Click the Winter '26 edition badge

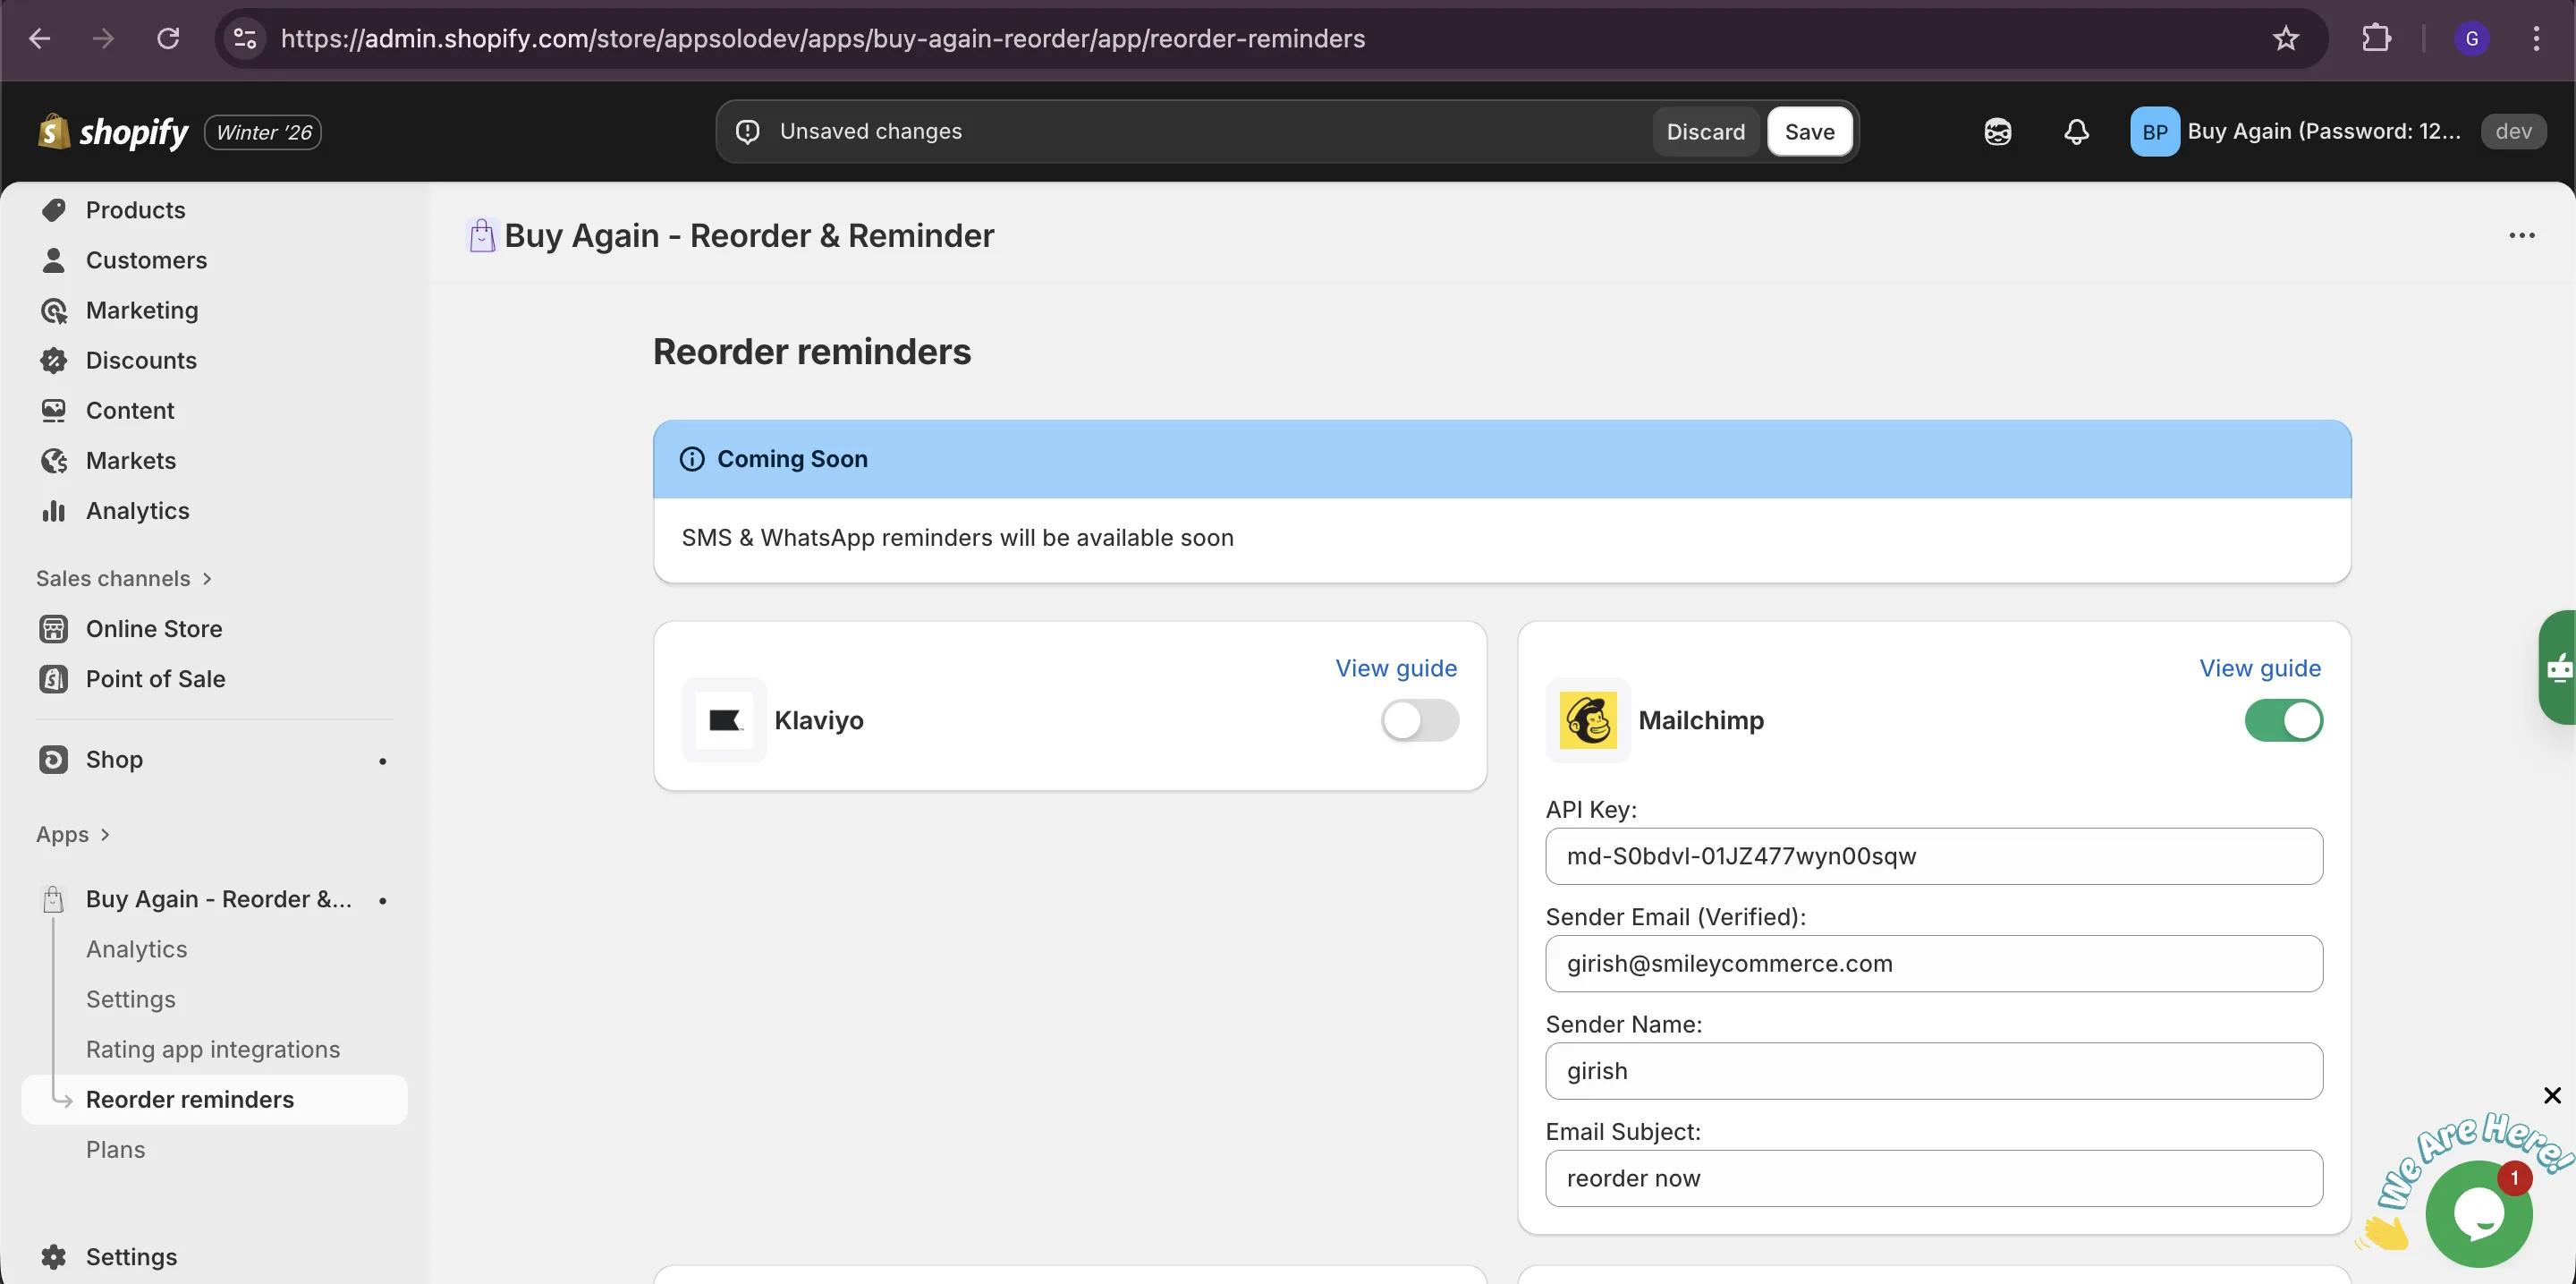(x=263, y=132)
